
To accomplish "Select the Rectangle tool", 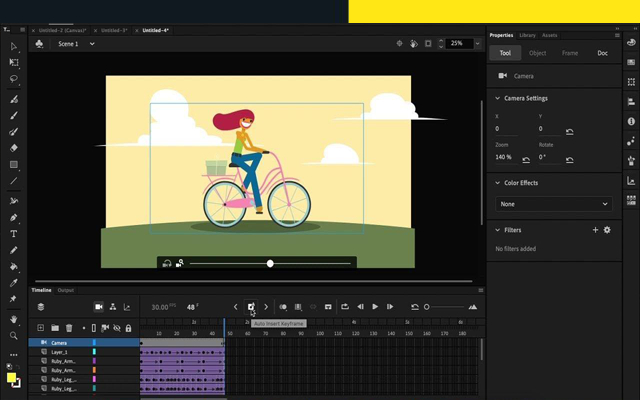I will tap(14, 165).
